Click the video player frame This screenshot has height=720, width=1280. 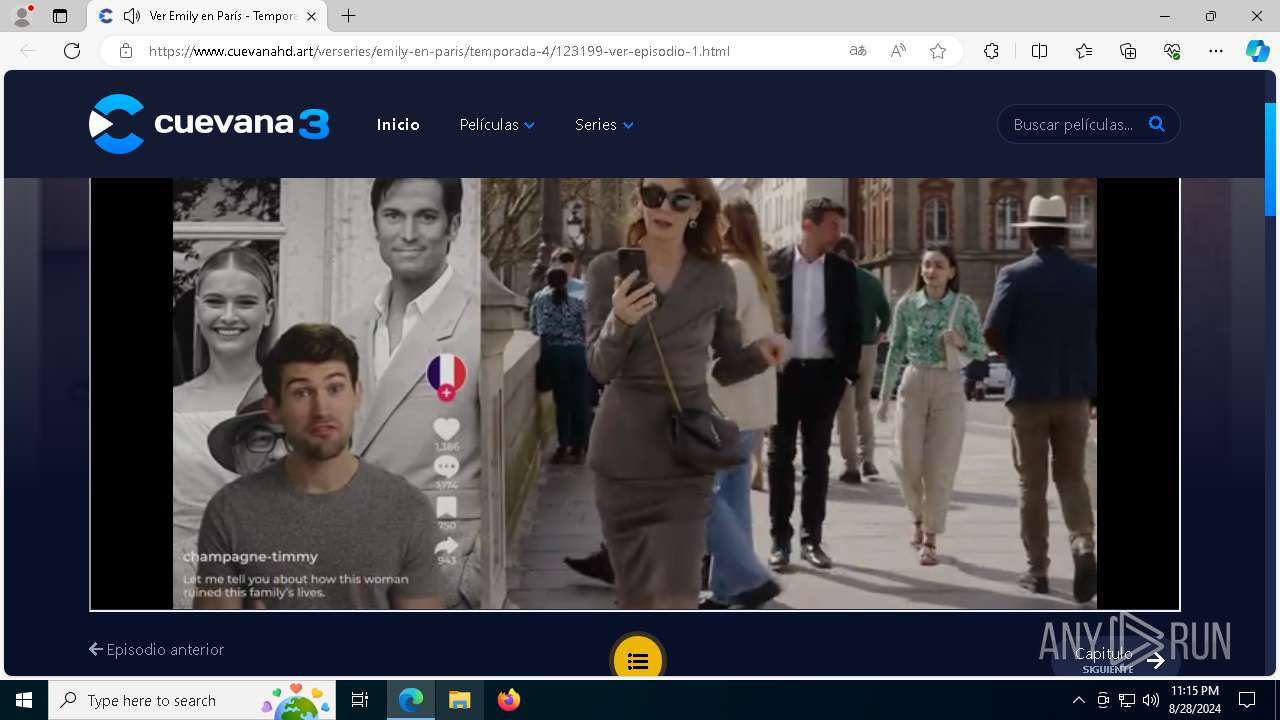click(635, 394)
